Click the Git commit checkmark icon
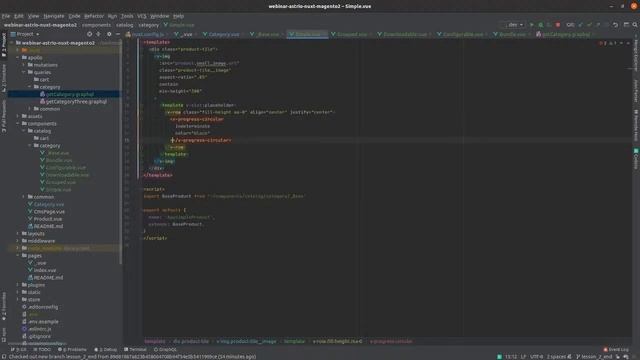The height and width of the screenshot is (360, 640). point(589,25)
